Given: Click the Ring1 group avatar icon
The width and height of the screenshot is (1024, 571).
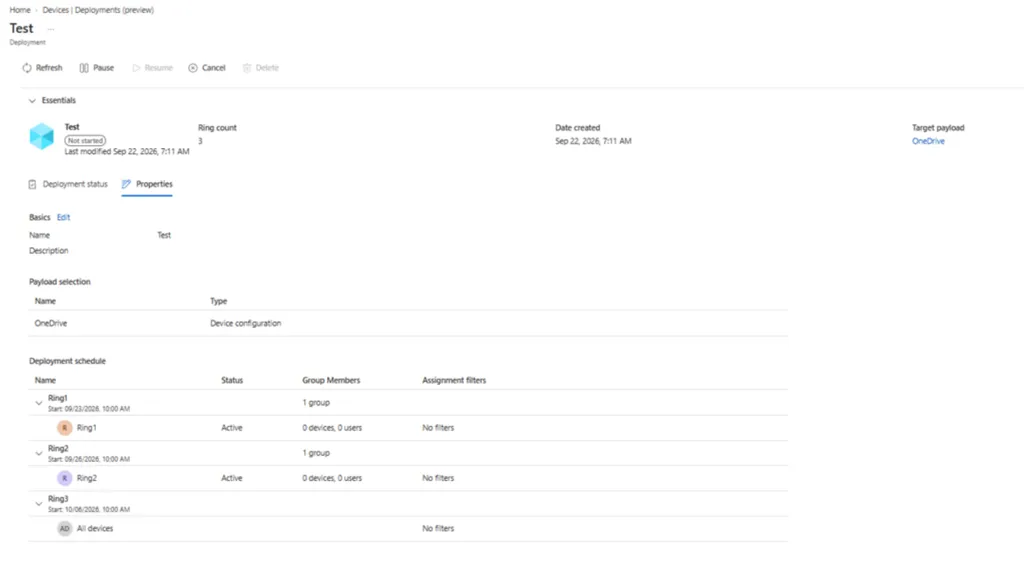Looking at the screenshot, I should tap(65, 428).
